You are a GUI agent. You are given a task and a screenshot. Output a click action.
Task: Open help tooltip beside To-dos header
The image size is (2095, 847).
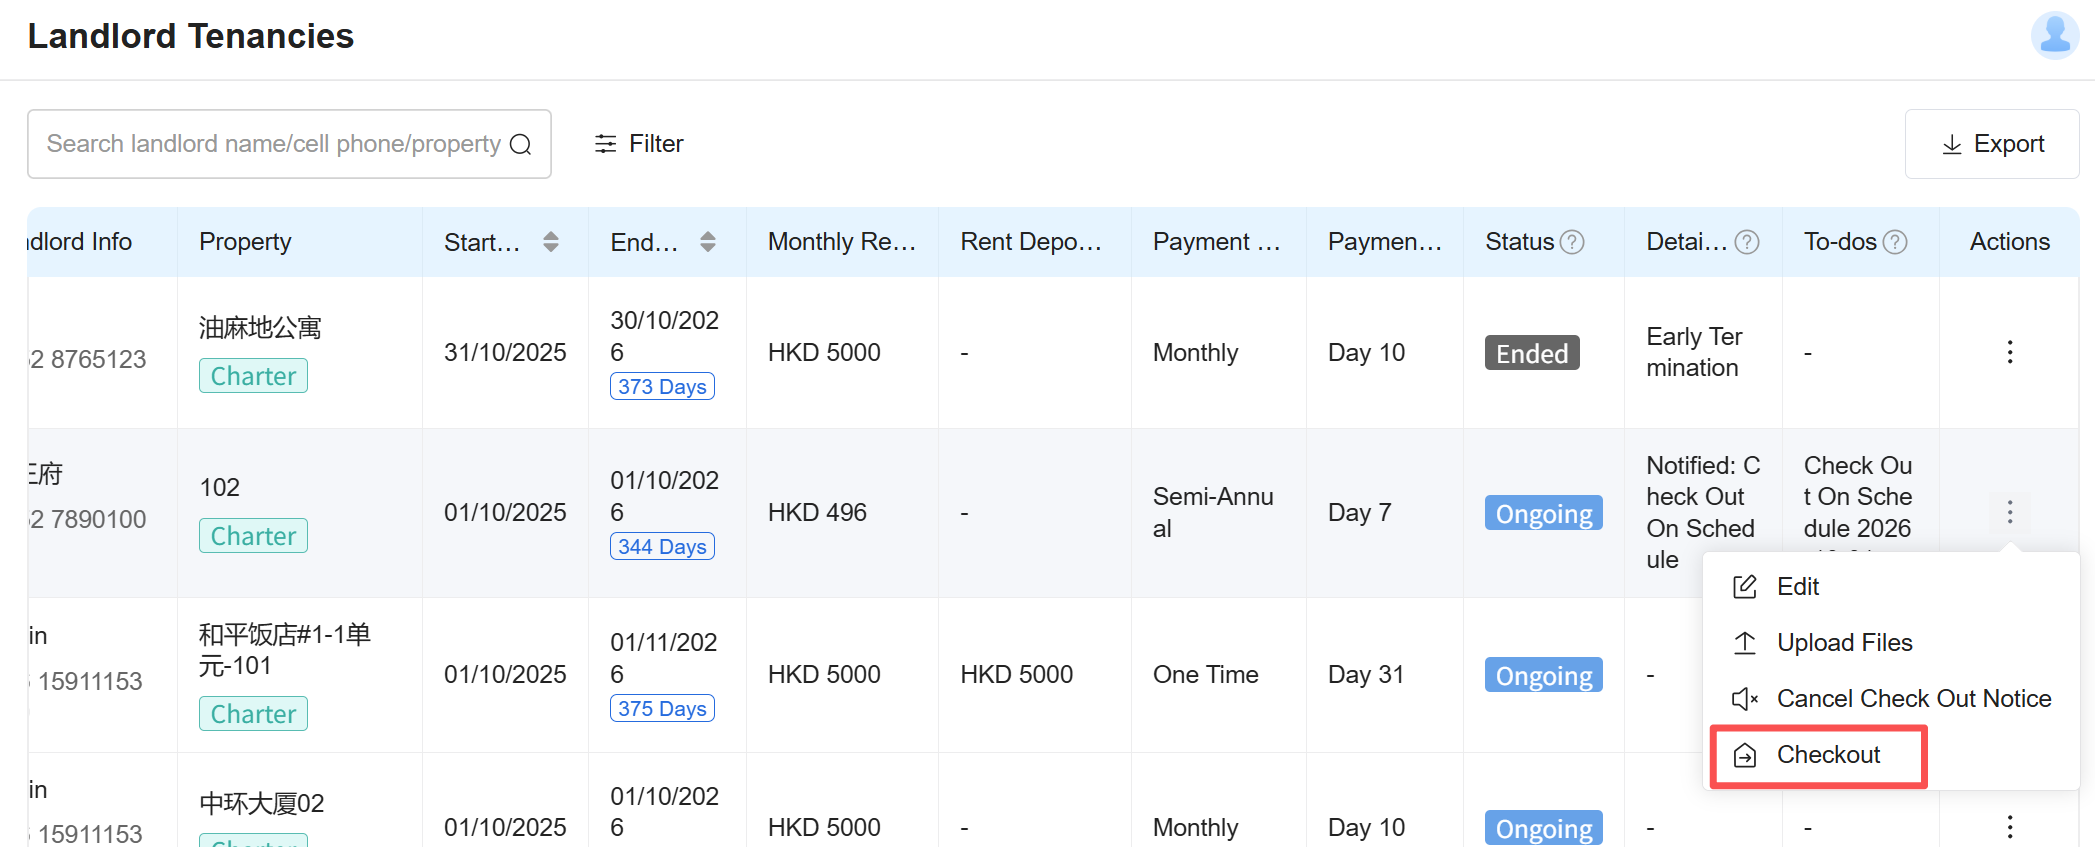pyautogui.click(x=1894, y=242)
